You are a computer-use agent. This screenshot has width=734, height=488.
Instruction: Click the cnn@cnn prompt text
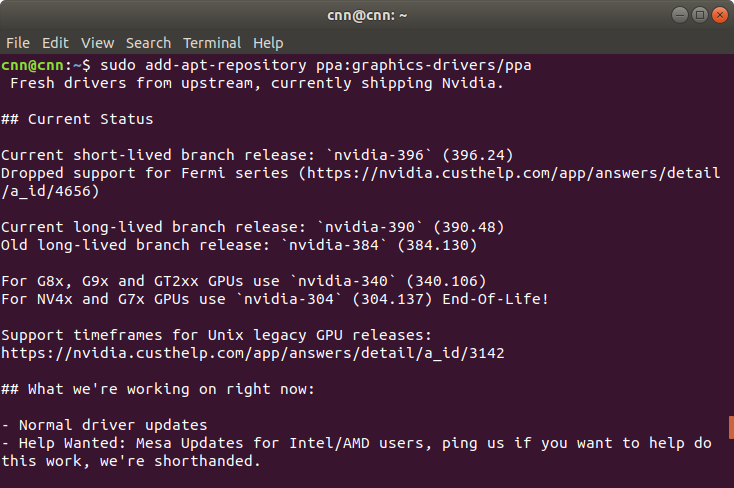click(32, 65)
